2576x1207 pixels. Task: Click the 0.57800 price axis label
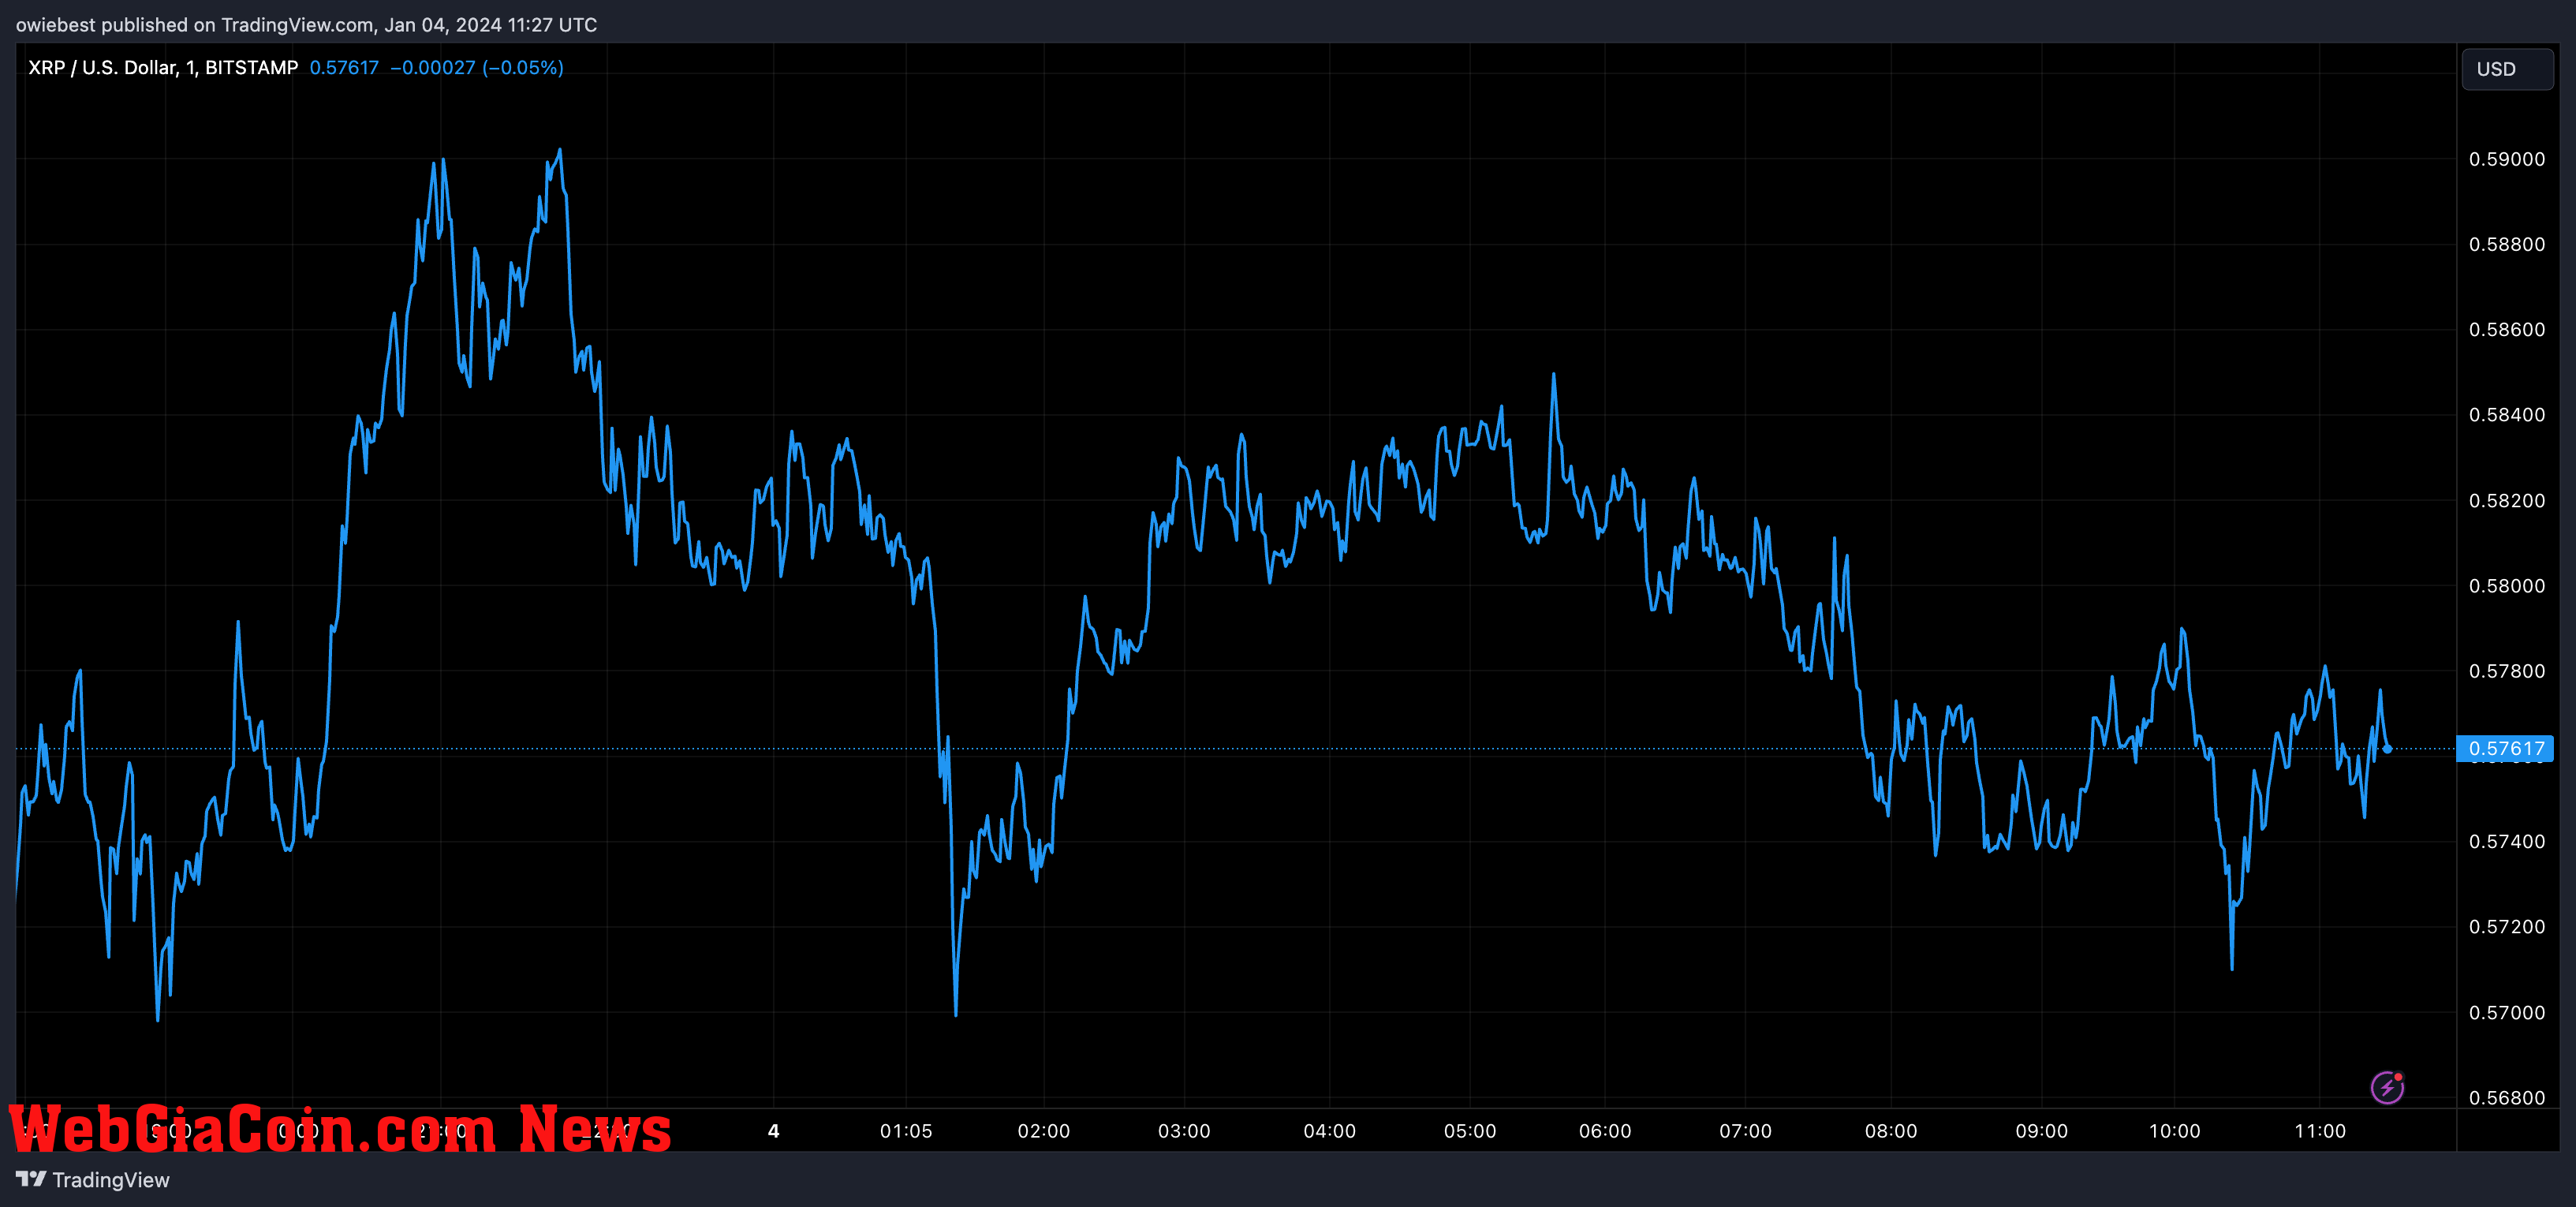(2507, 670)
